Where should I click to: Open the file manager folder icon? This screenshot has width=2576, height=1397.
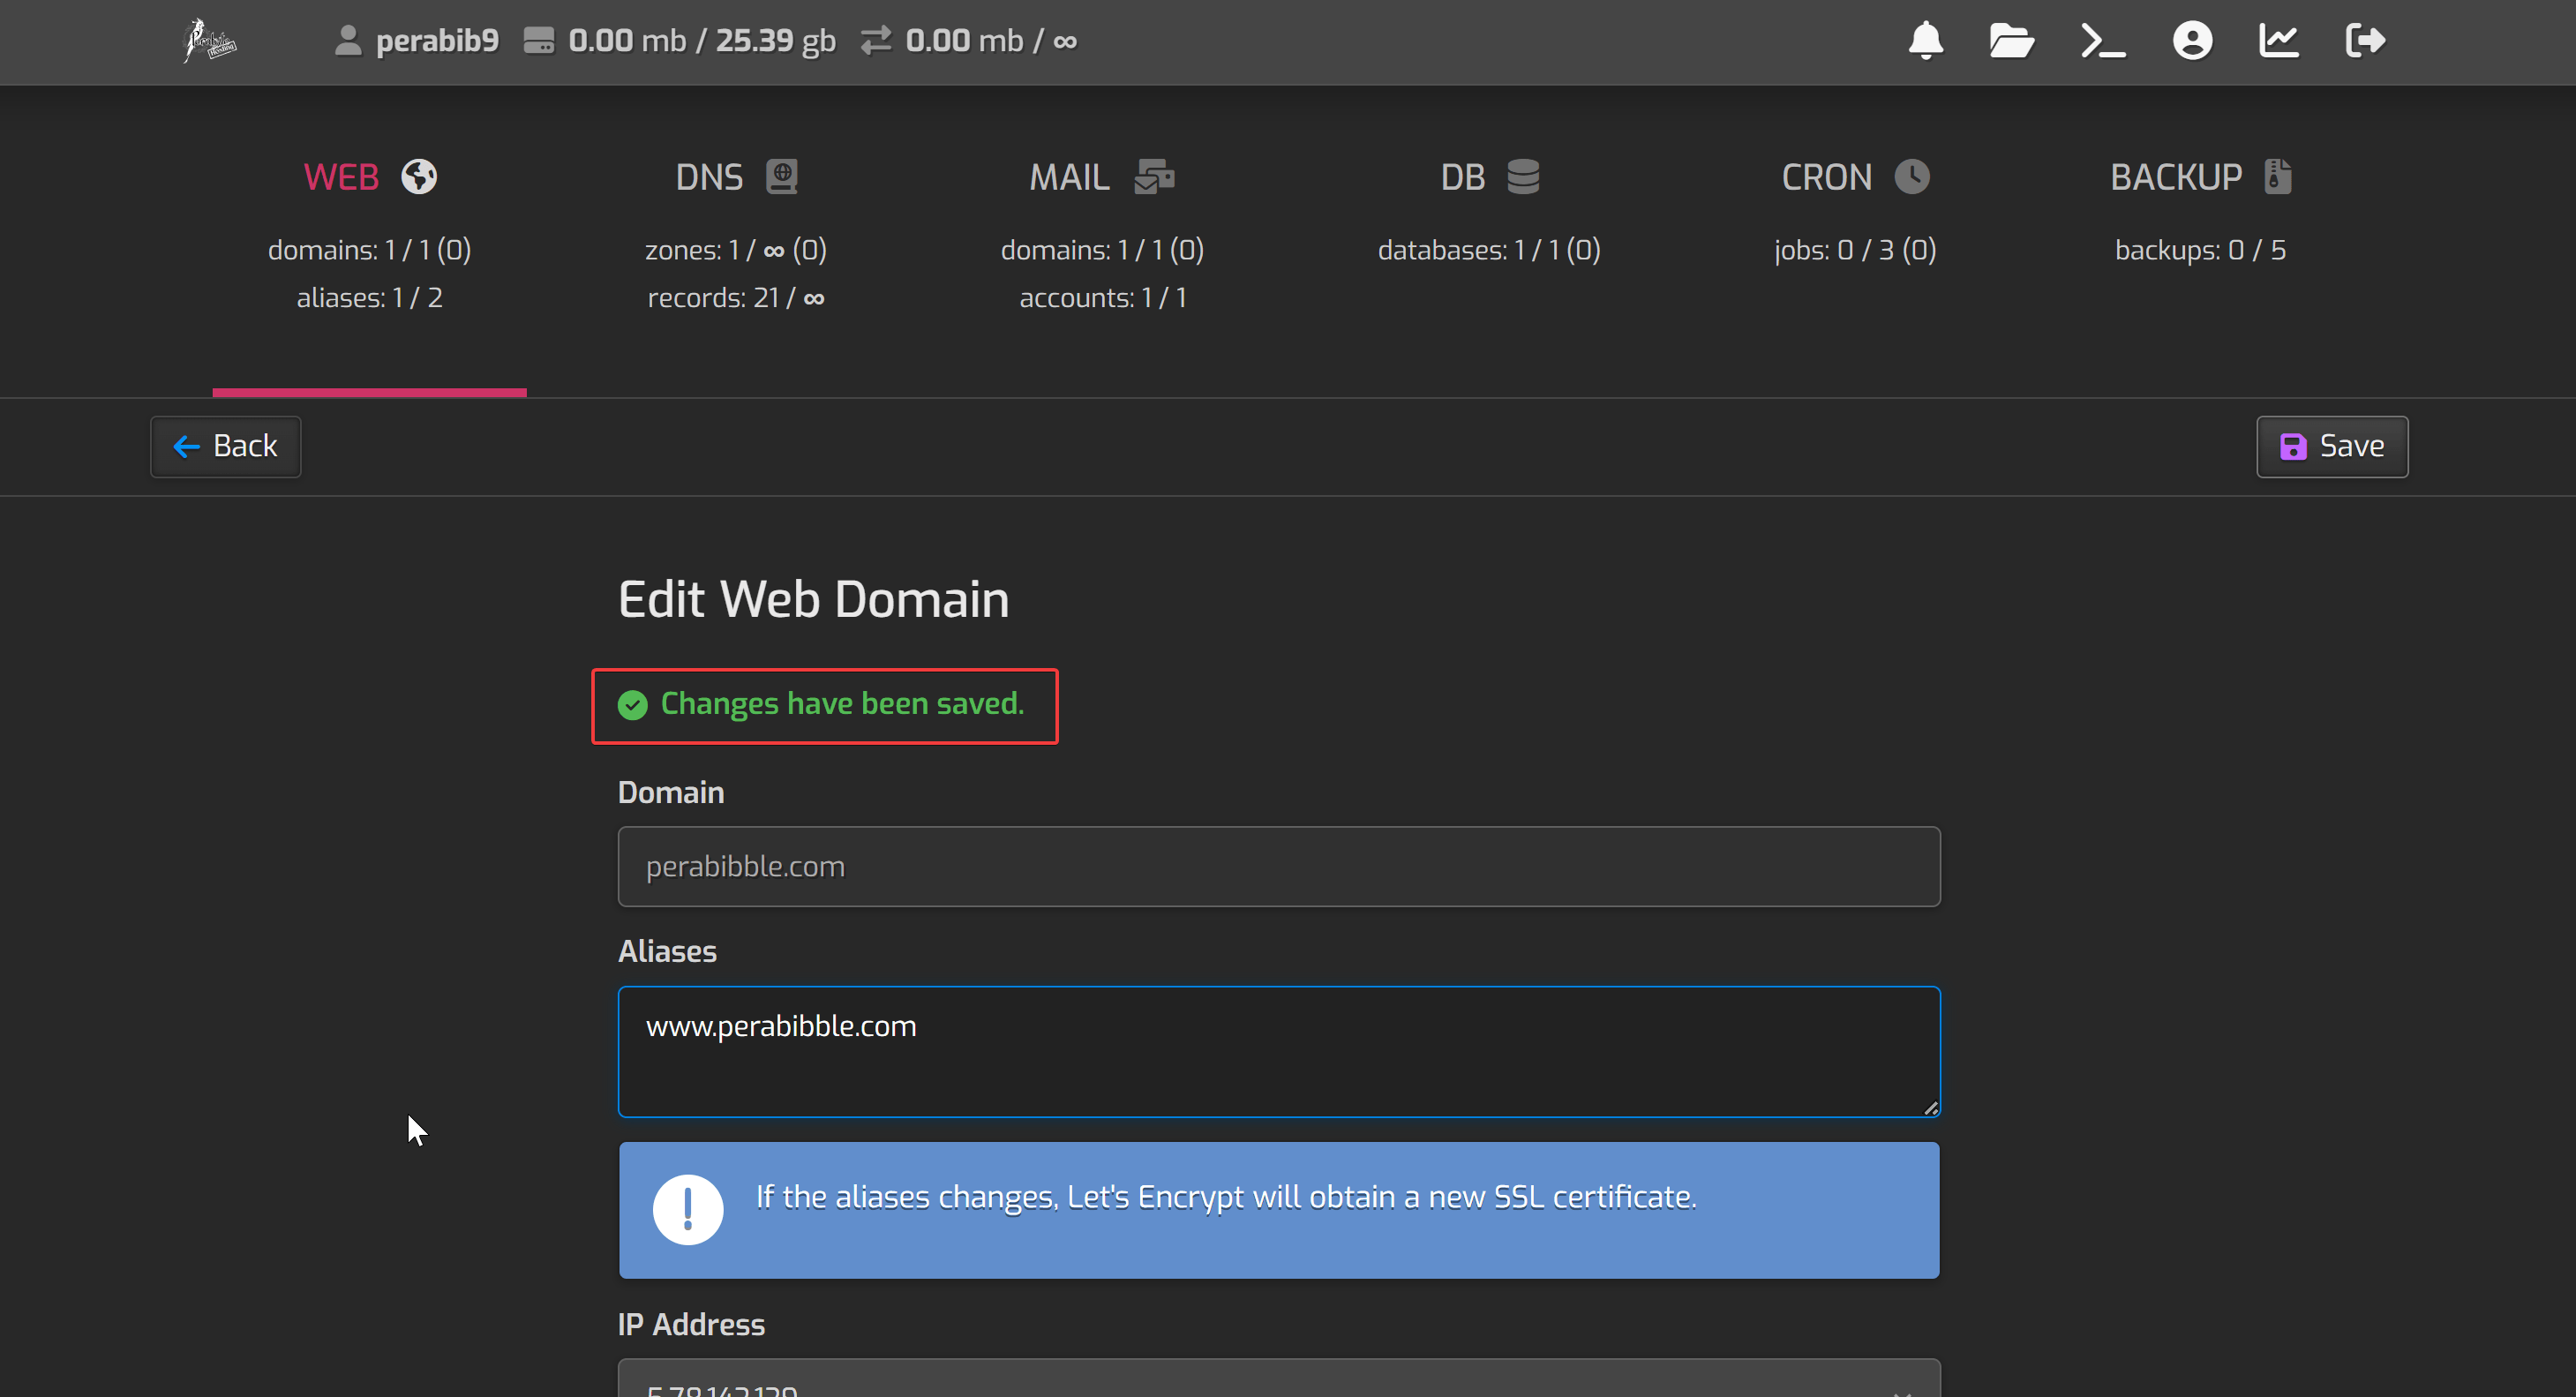coord(2011,41)
